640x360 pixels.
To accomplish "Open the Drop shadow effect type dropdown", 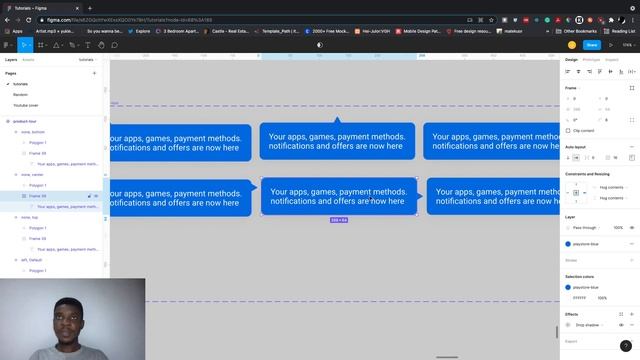I will (x=589, y=325).
